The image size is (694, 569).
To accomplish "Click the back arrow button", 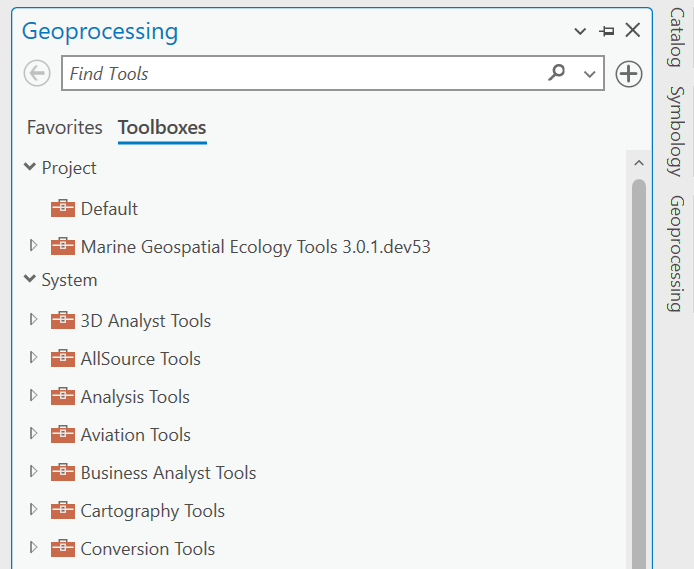I will point(37,73).
